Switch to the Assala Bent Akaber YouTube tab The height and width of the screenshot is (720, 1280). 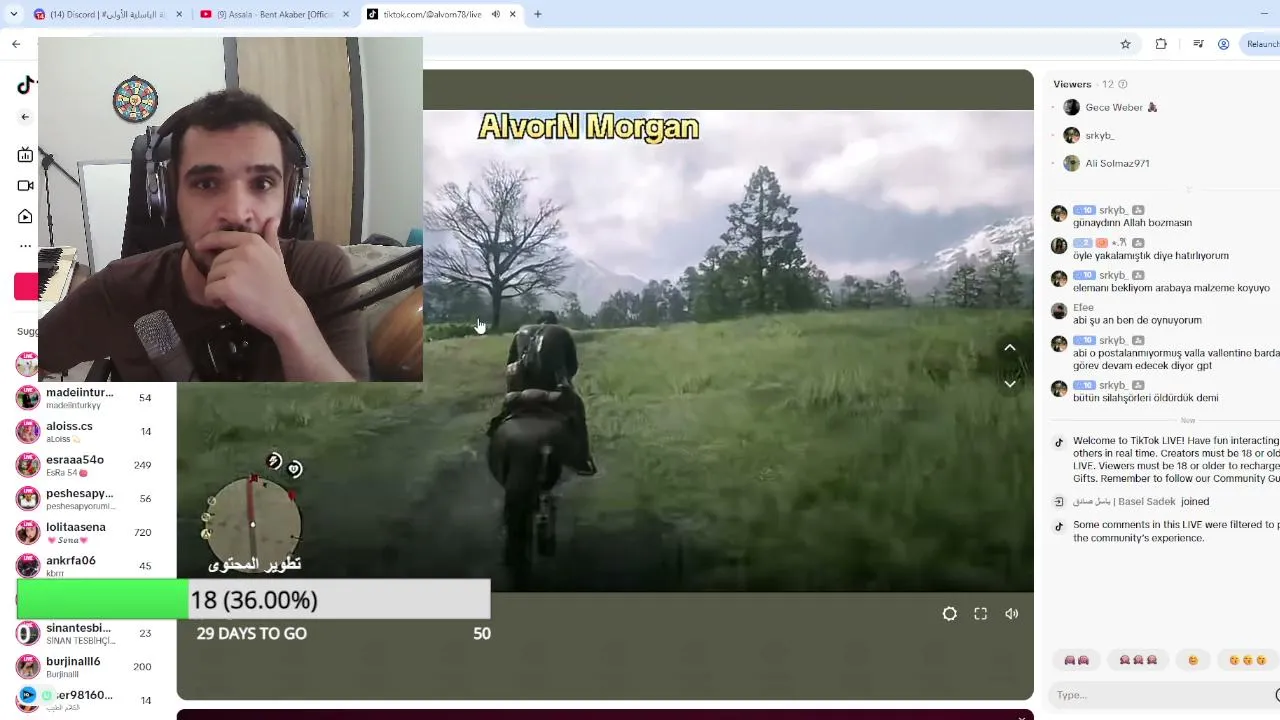[x=273, y=14]
